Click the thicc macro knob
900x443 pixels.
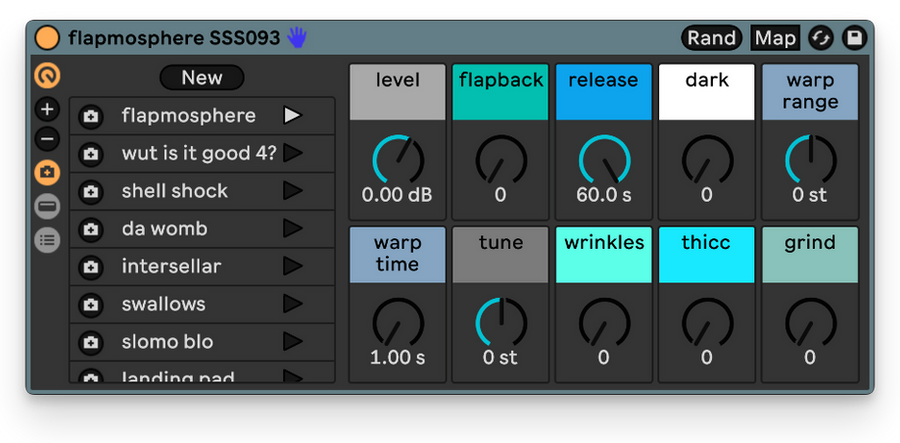click(707, 322)
